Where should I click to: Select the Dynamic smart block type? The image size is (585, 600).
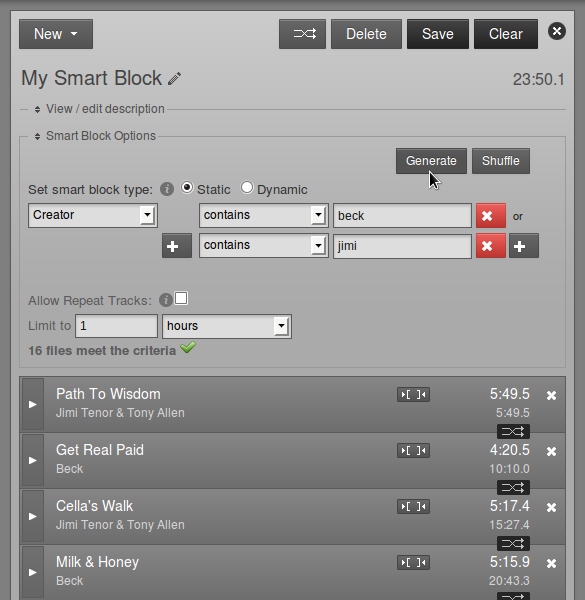pos(247,188)
